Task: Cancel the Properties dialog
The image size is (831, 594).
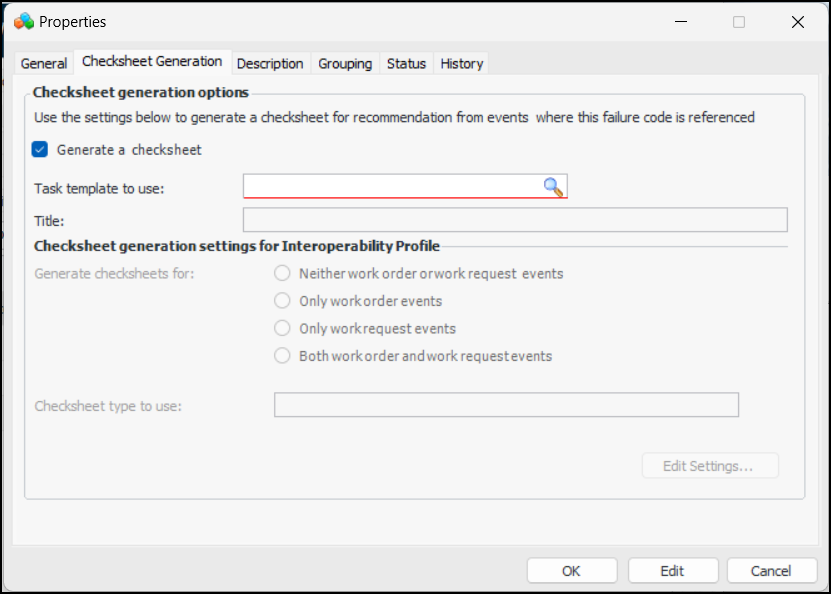Action: (771, 571)
